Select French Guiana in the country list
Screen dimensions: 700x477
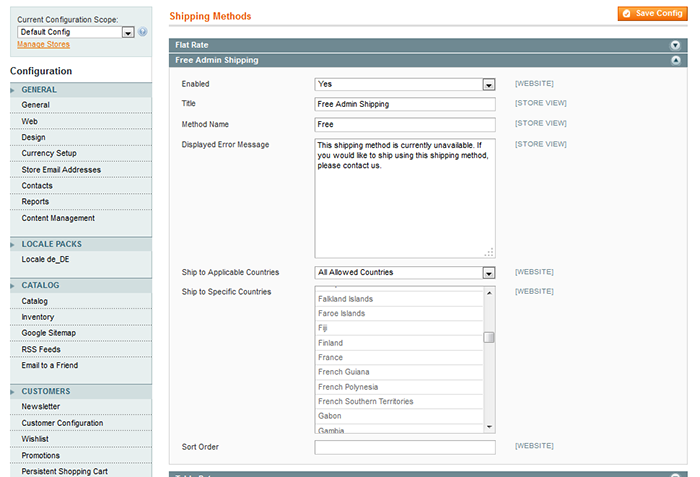point(399,372)
